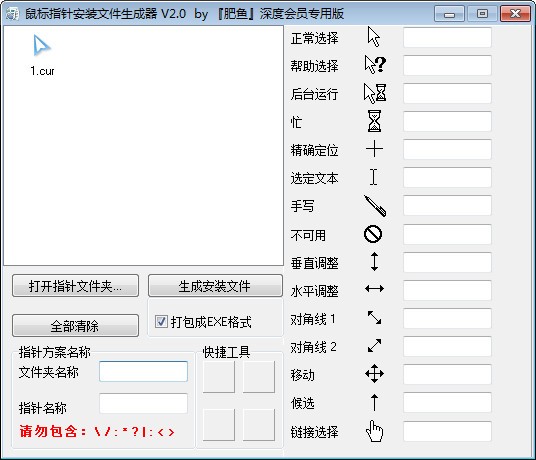The height and width of the screenshot is (460, 536).
Task: Click the background-running arrow hourglass icon
Action: 375,93
